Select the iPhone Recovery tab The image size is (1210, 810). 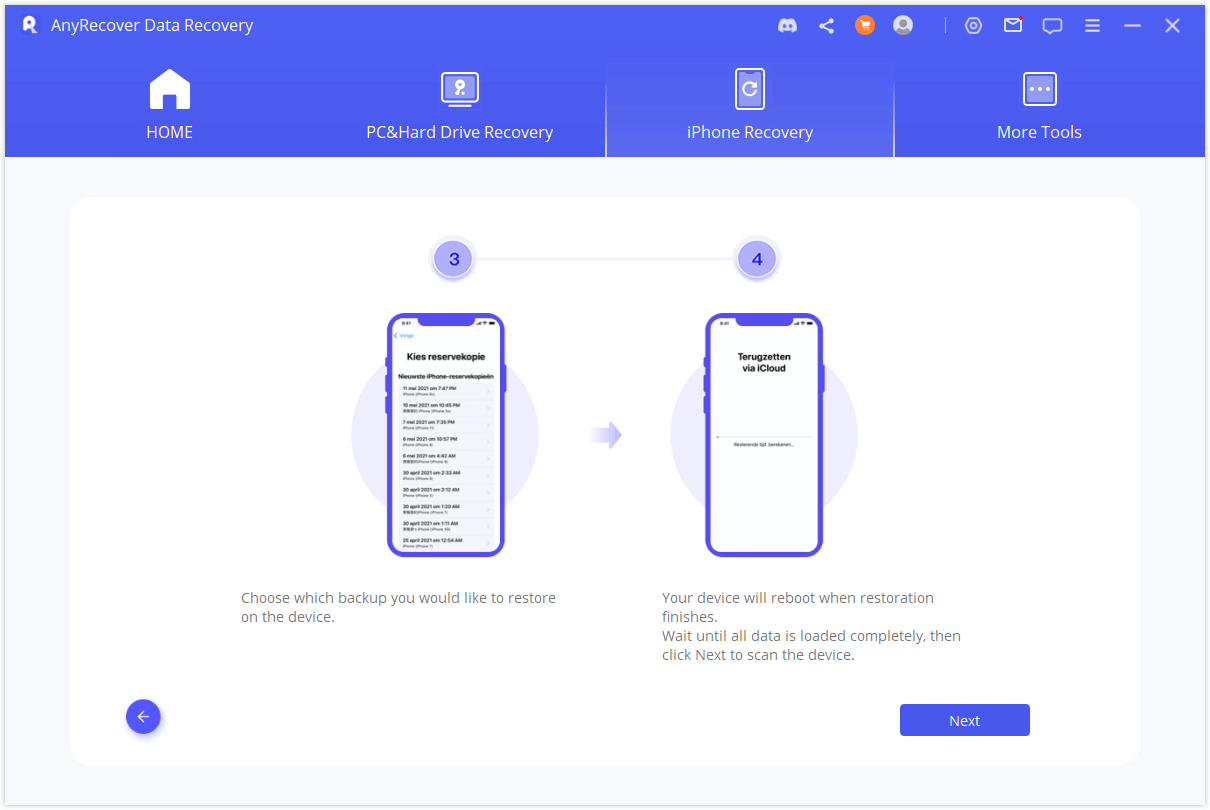point(749,107)
